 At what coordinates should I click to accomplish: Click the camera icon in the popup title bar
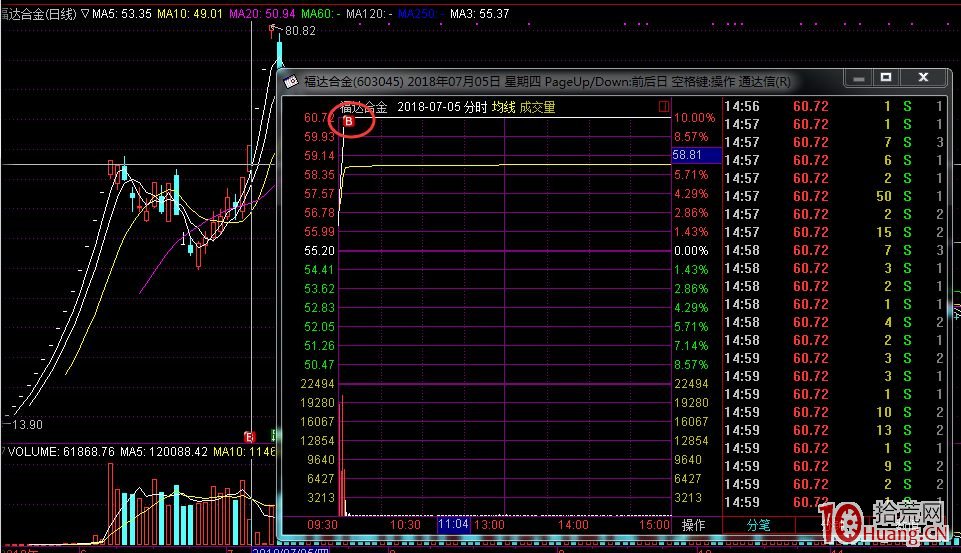click(x=291, y=81)
